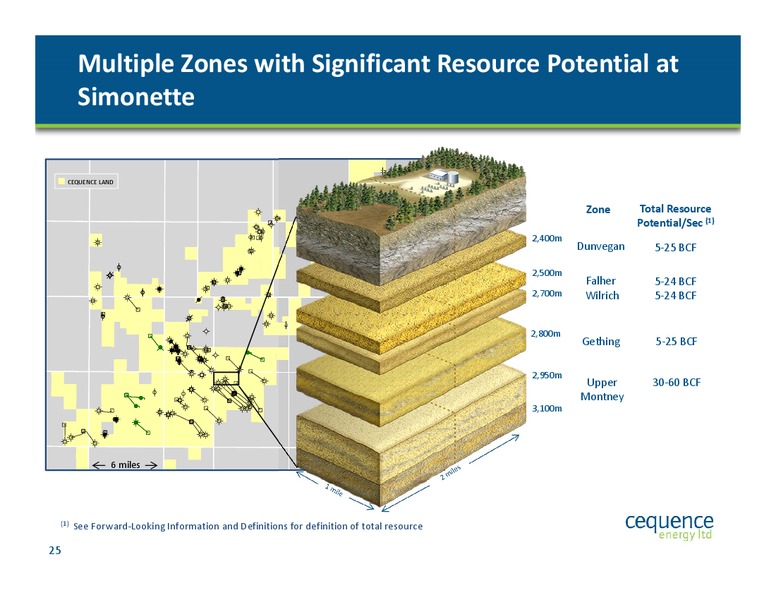
Task: Click the facility building on the block diagram
Action: [443, 174]
